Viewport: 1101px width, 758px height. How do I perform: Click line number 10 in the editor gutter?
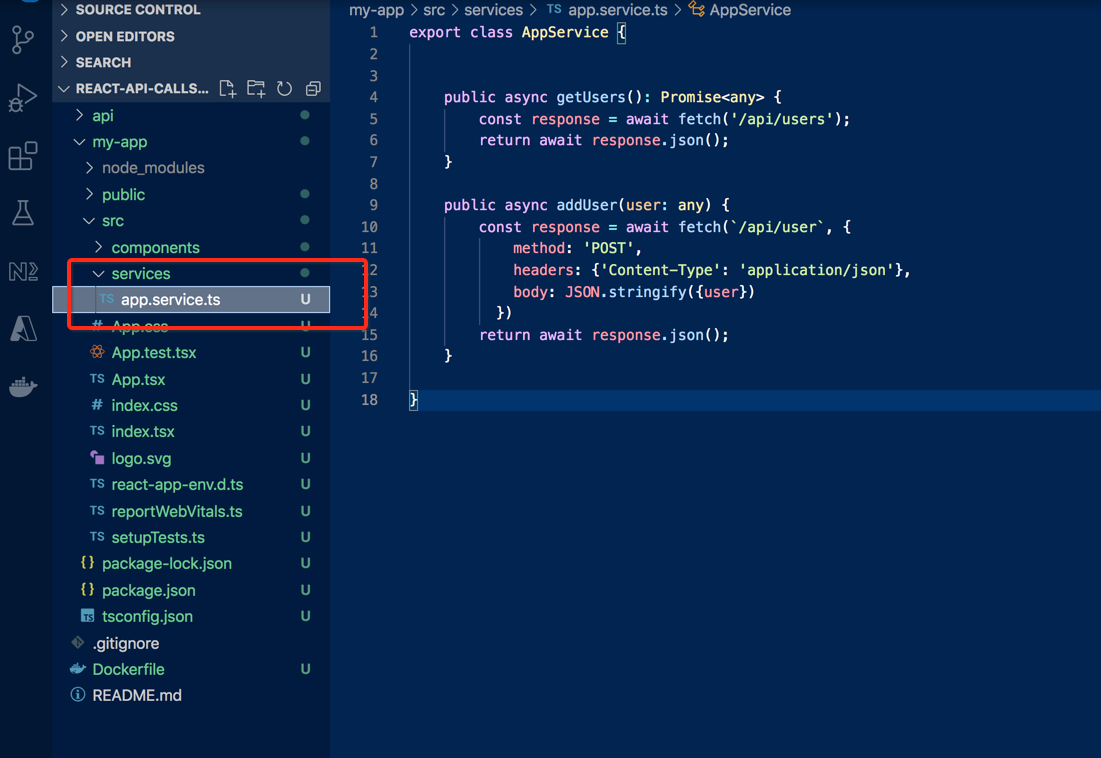tap(370, 227)
